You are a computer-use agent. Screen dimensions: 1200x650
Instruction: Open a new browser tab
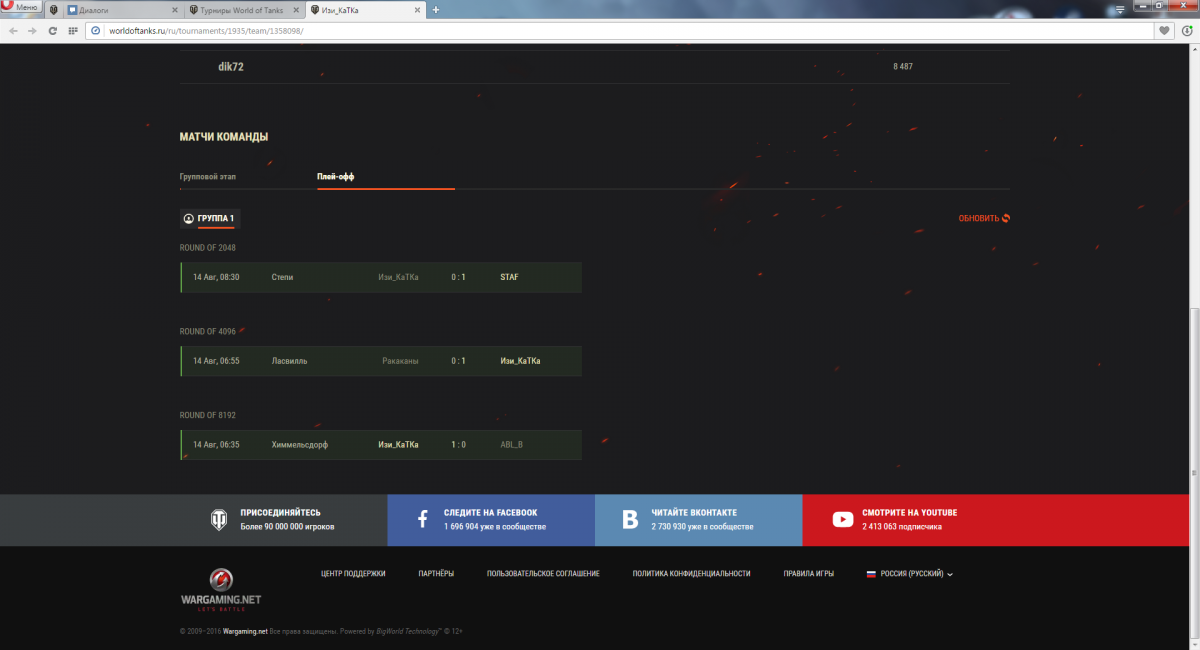pos(436,9)
